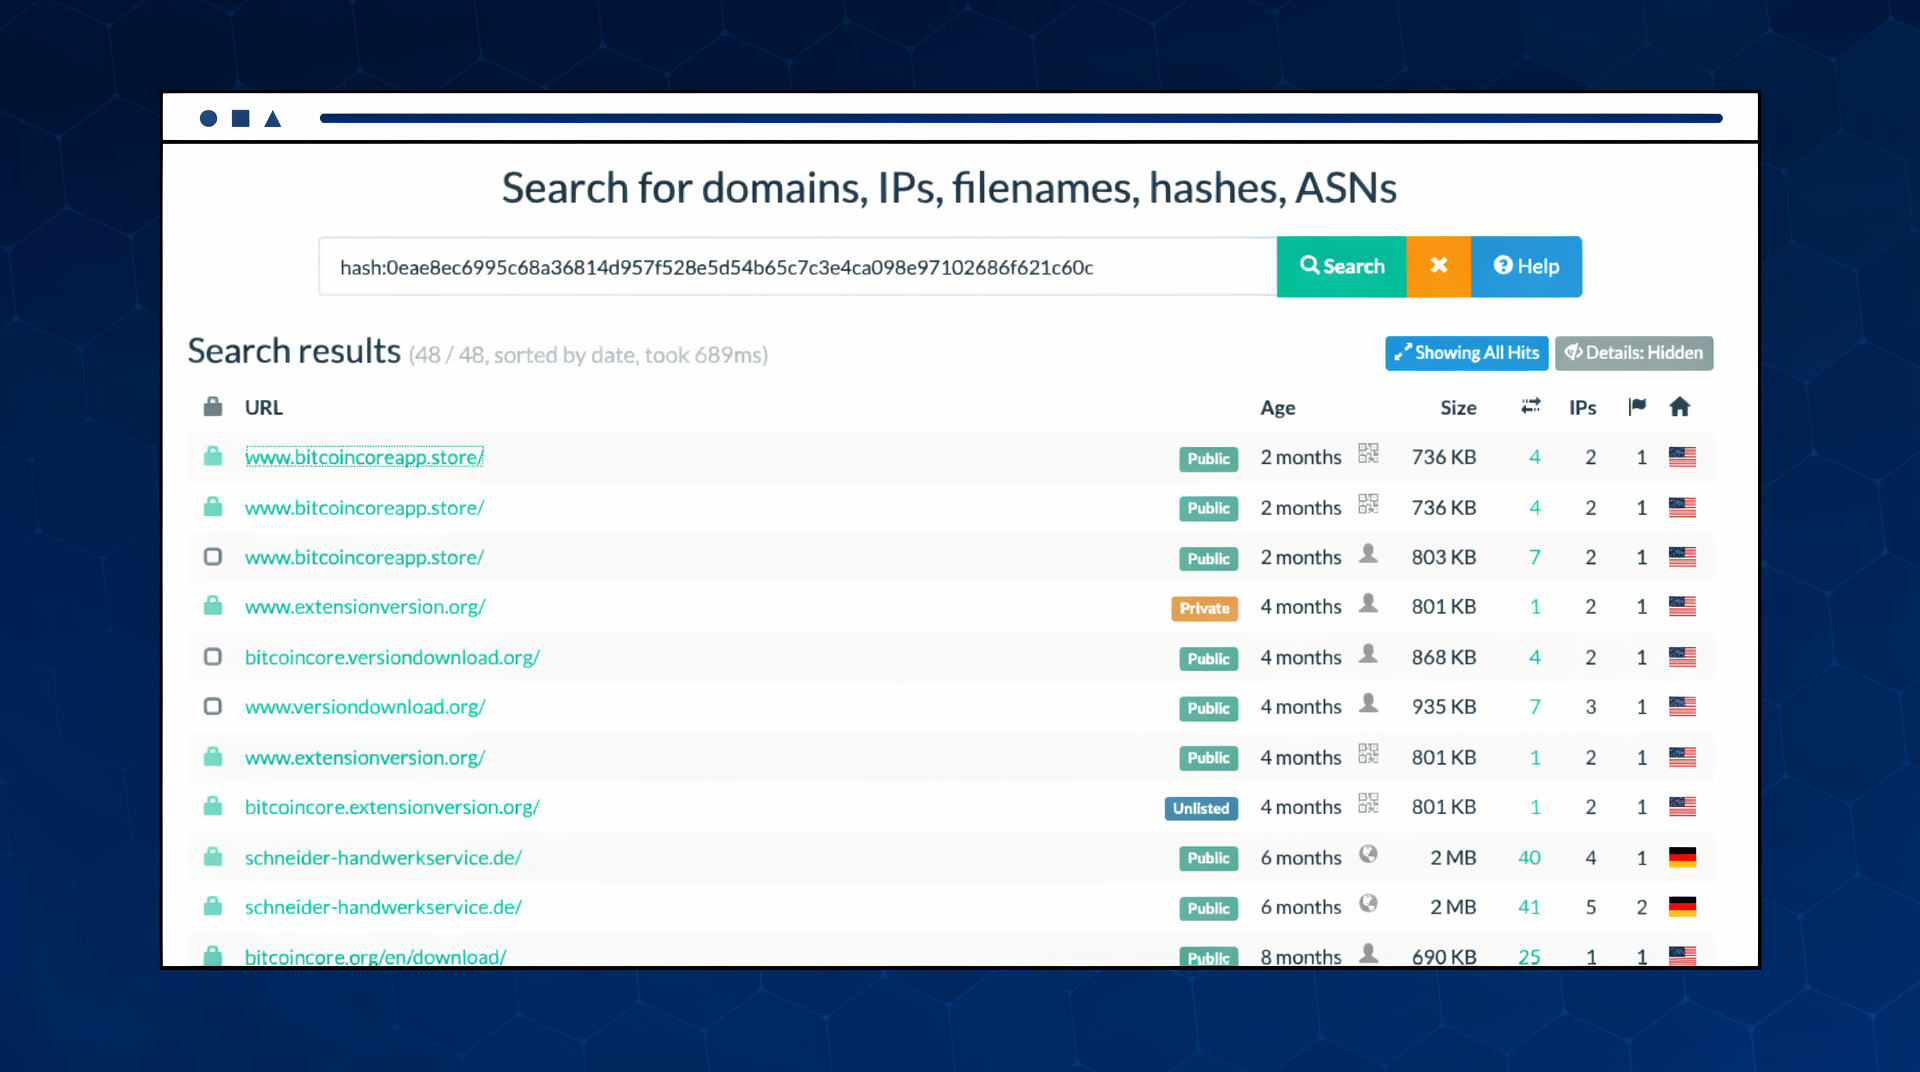The width and height of the screenshot is (1920, 1072).
Task: Click the lock icon in the table header
Action: tap(213, 407)
